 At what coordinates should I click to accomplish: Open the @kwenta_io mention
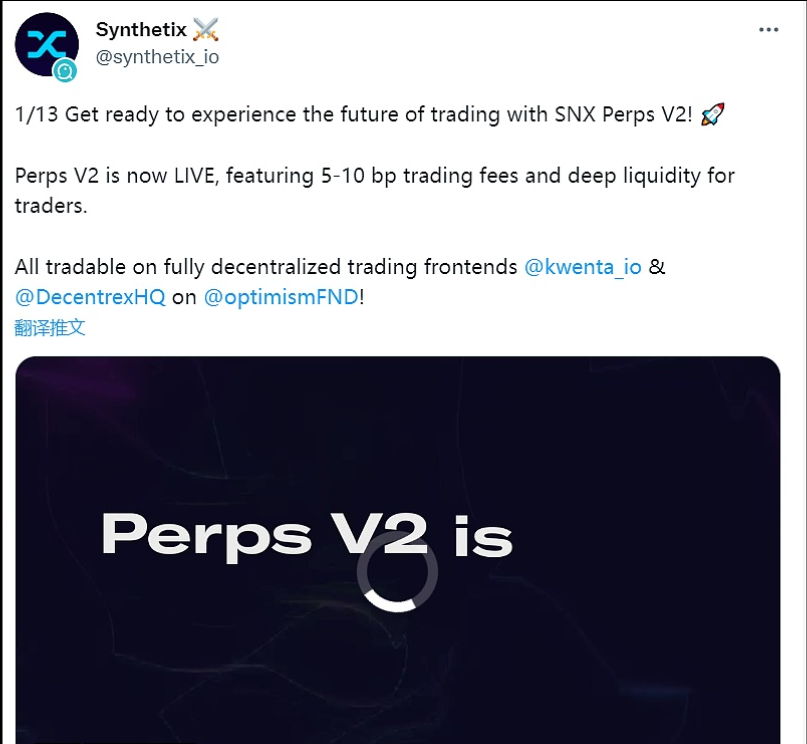(x=582, y=268)
